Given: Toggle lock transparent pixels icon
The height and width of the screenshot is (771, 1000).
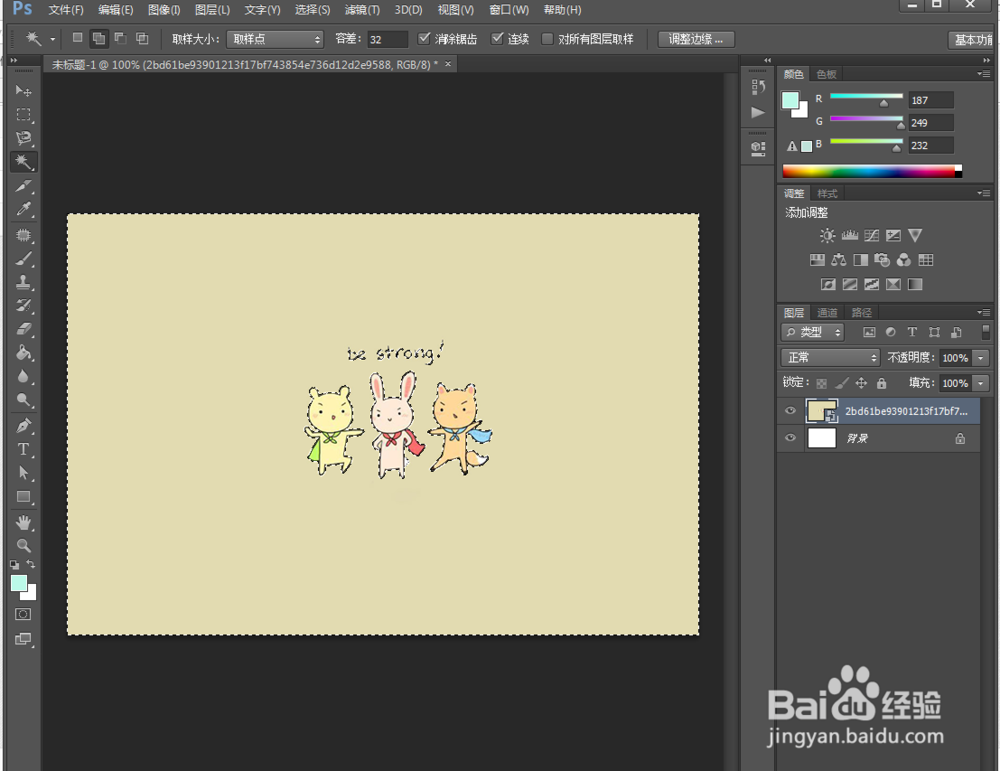Looking at the screenshot, I should pos(821,383).
